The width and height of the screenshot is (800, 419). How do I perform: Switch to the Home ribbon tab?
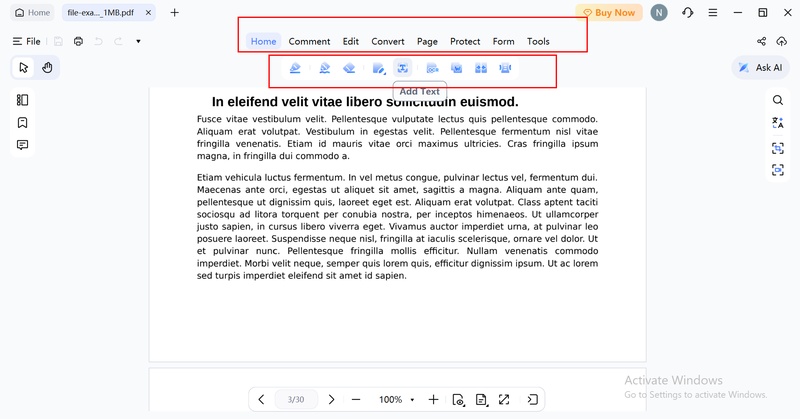263,41
